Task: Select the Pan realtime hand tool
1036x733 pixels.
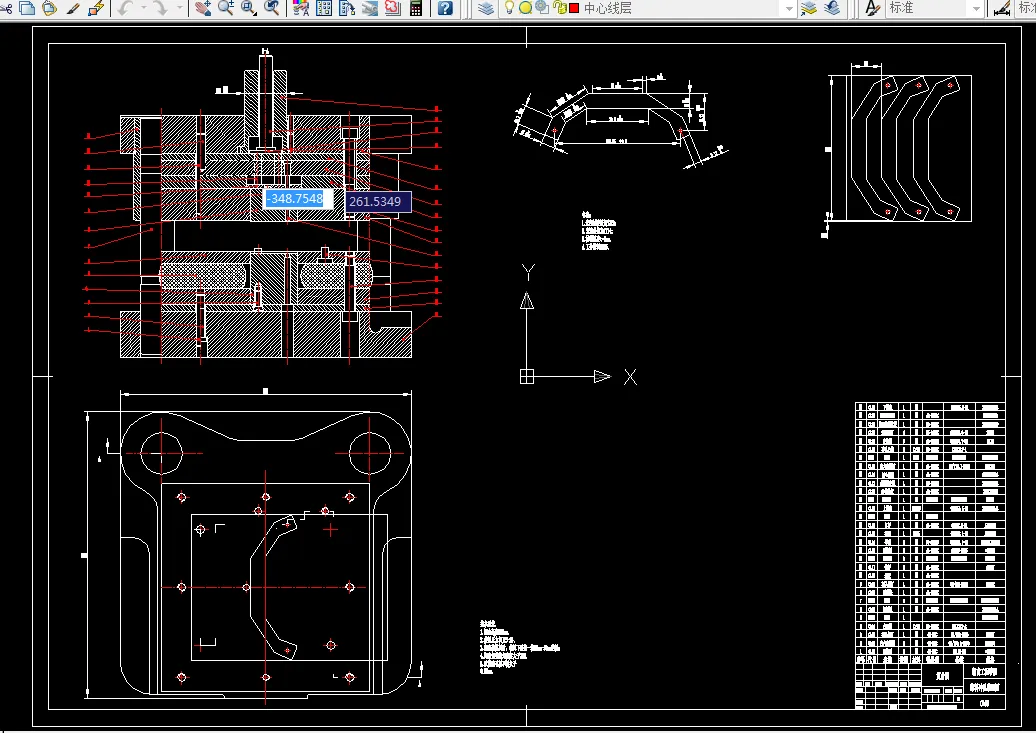Action: point(203,8)
